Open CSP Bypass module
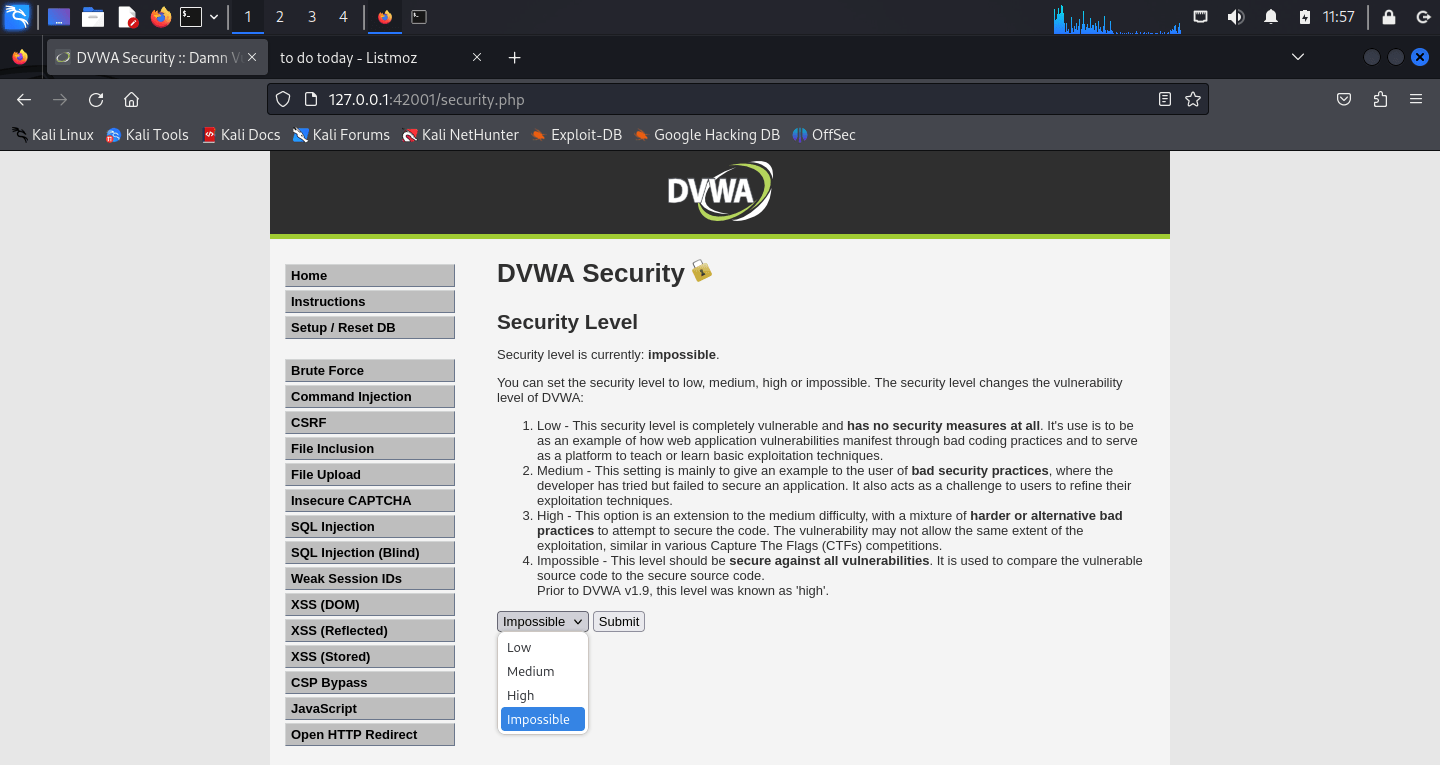This screenshot has height=765, width=1440. (370, 683)
